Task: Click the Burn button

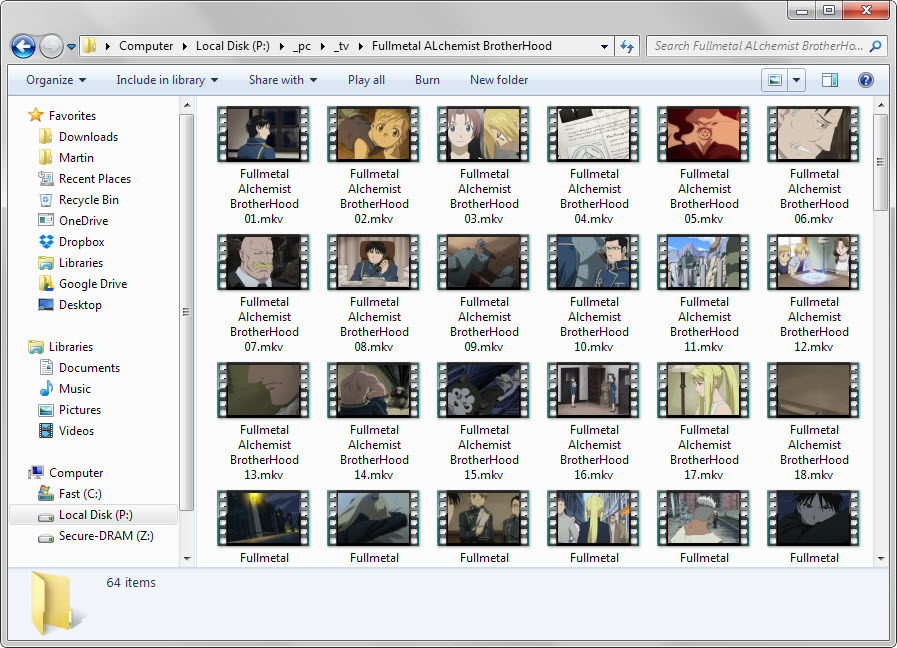Action: point(427,80)
